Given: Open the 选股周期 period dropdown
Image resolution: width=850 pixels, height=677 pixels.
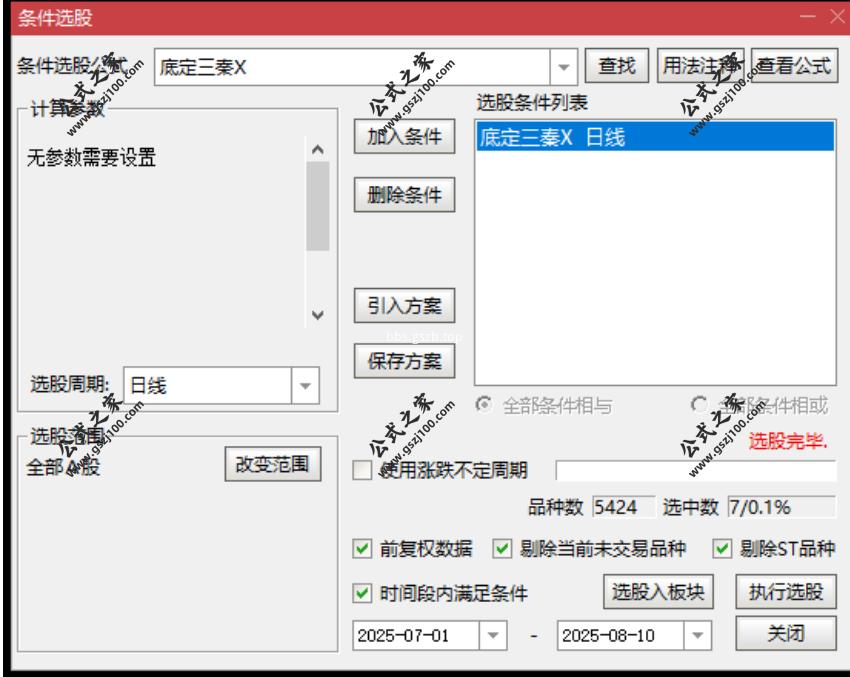Looking at the screenshot, I should pyautogui.click(x=305, y=386).
